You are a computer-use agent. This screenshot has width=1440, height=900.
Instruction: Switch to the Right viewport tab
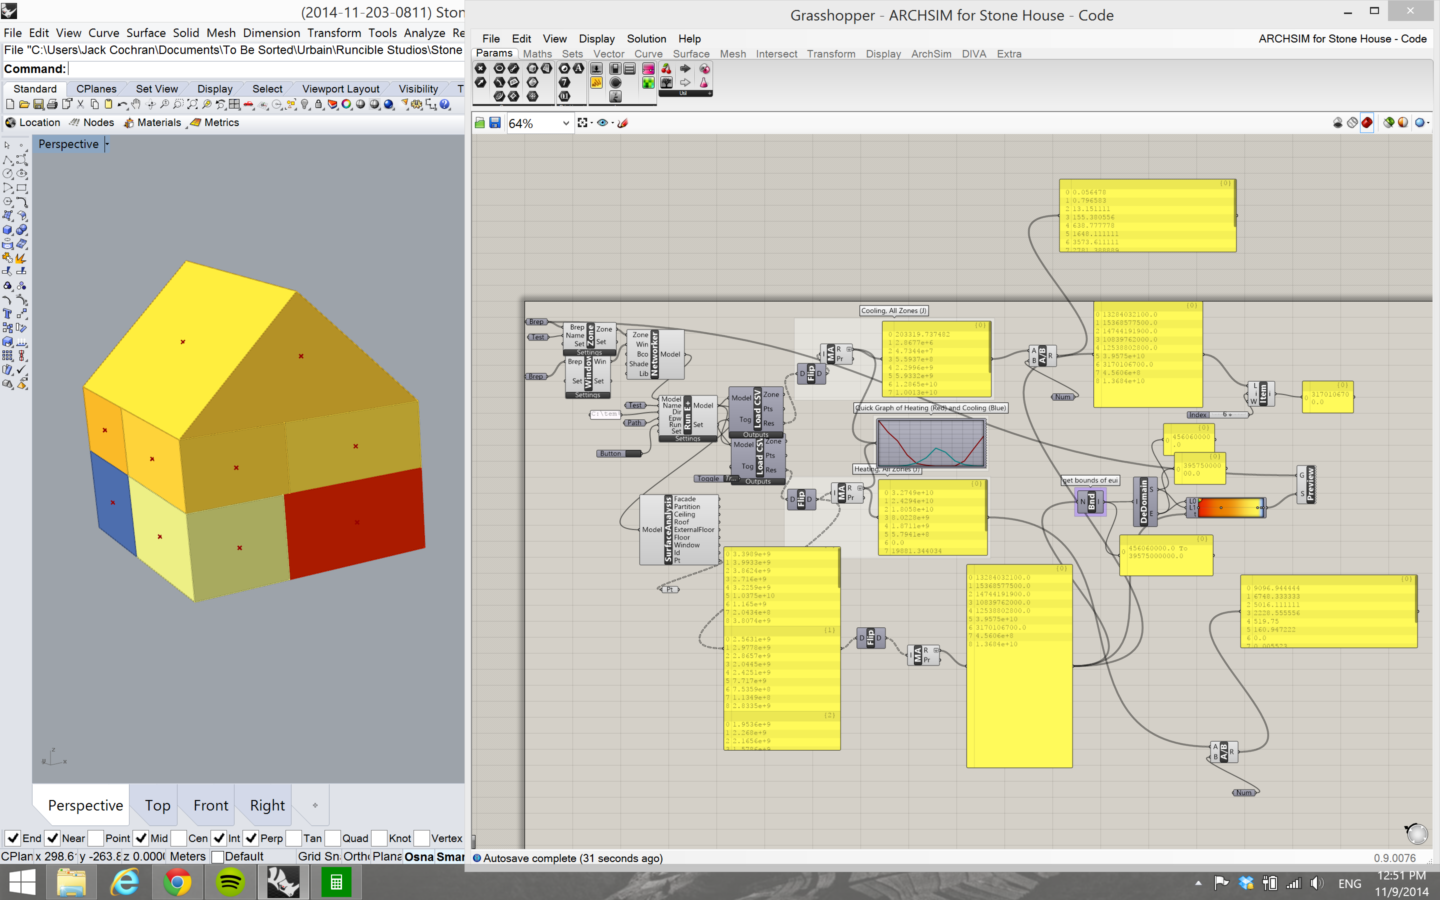coord(267,806)
